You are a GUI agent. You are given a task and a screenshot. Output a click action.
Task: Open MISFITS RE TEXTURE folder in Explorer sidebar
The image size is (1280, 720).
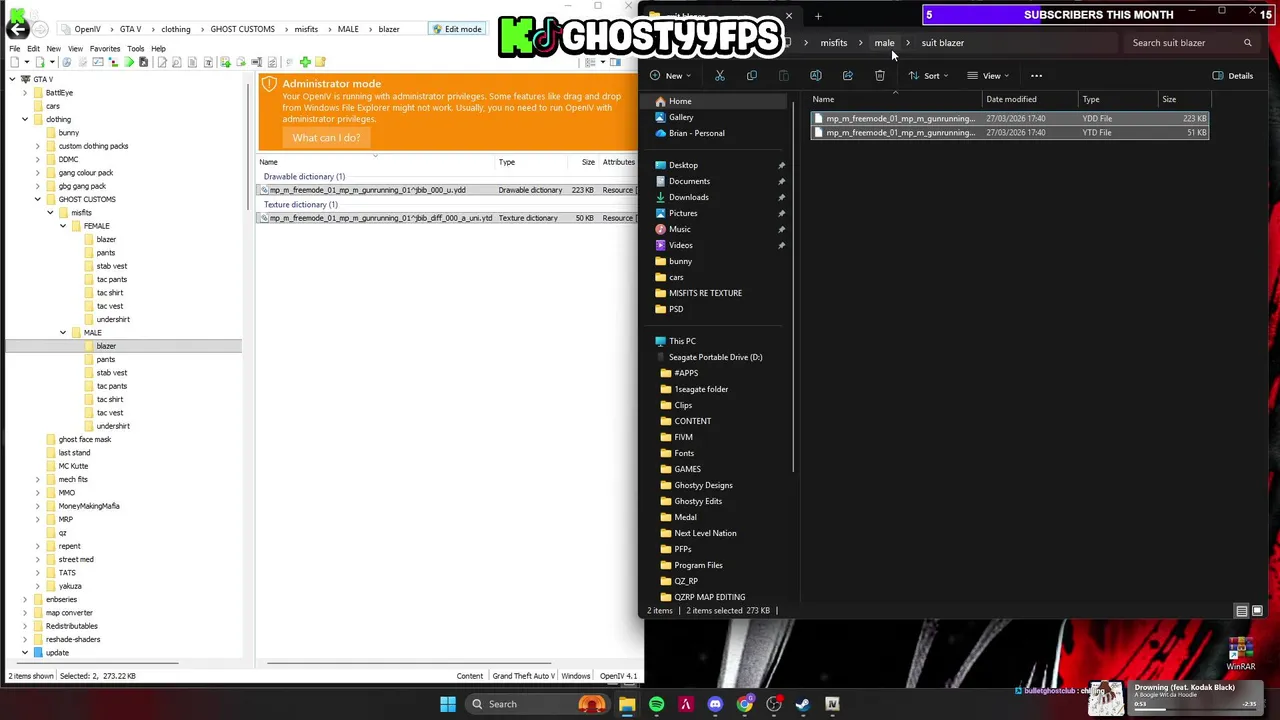coord(705,293)
